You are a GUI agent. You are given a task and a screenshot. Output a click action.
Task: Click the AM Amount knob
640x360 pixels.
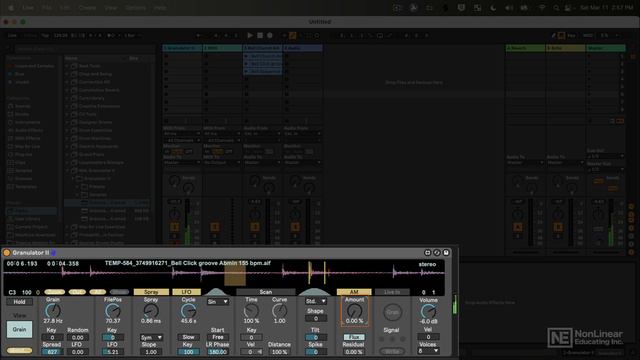pos(354,311)
